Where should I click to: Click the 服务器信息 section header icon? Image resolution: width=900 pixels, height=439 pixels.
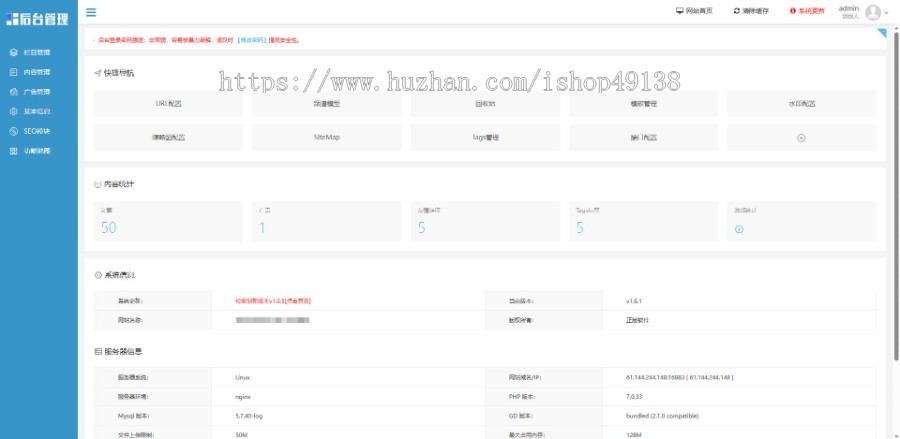(x=98, y=352)
